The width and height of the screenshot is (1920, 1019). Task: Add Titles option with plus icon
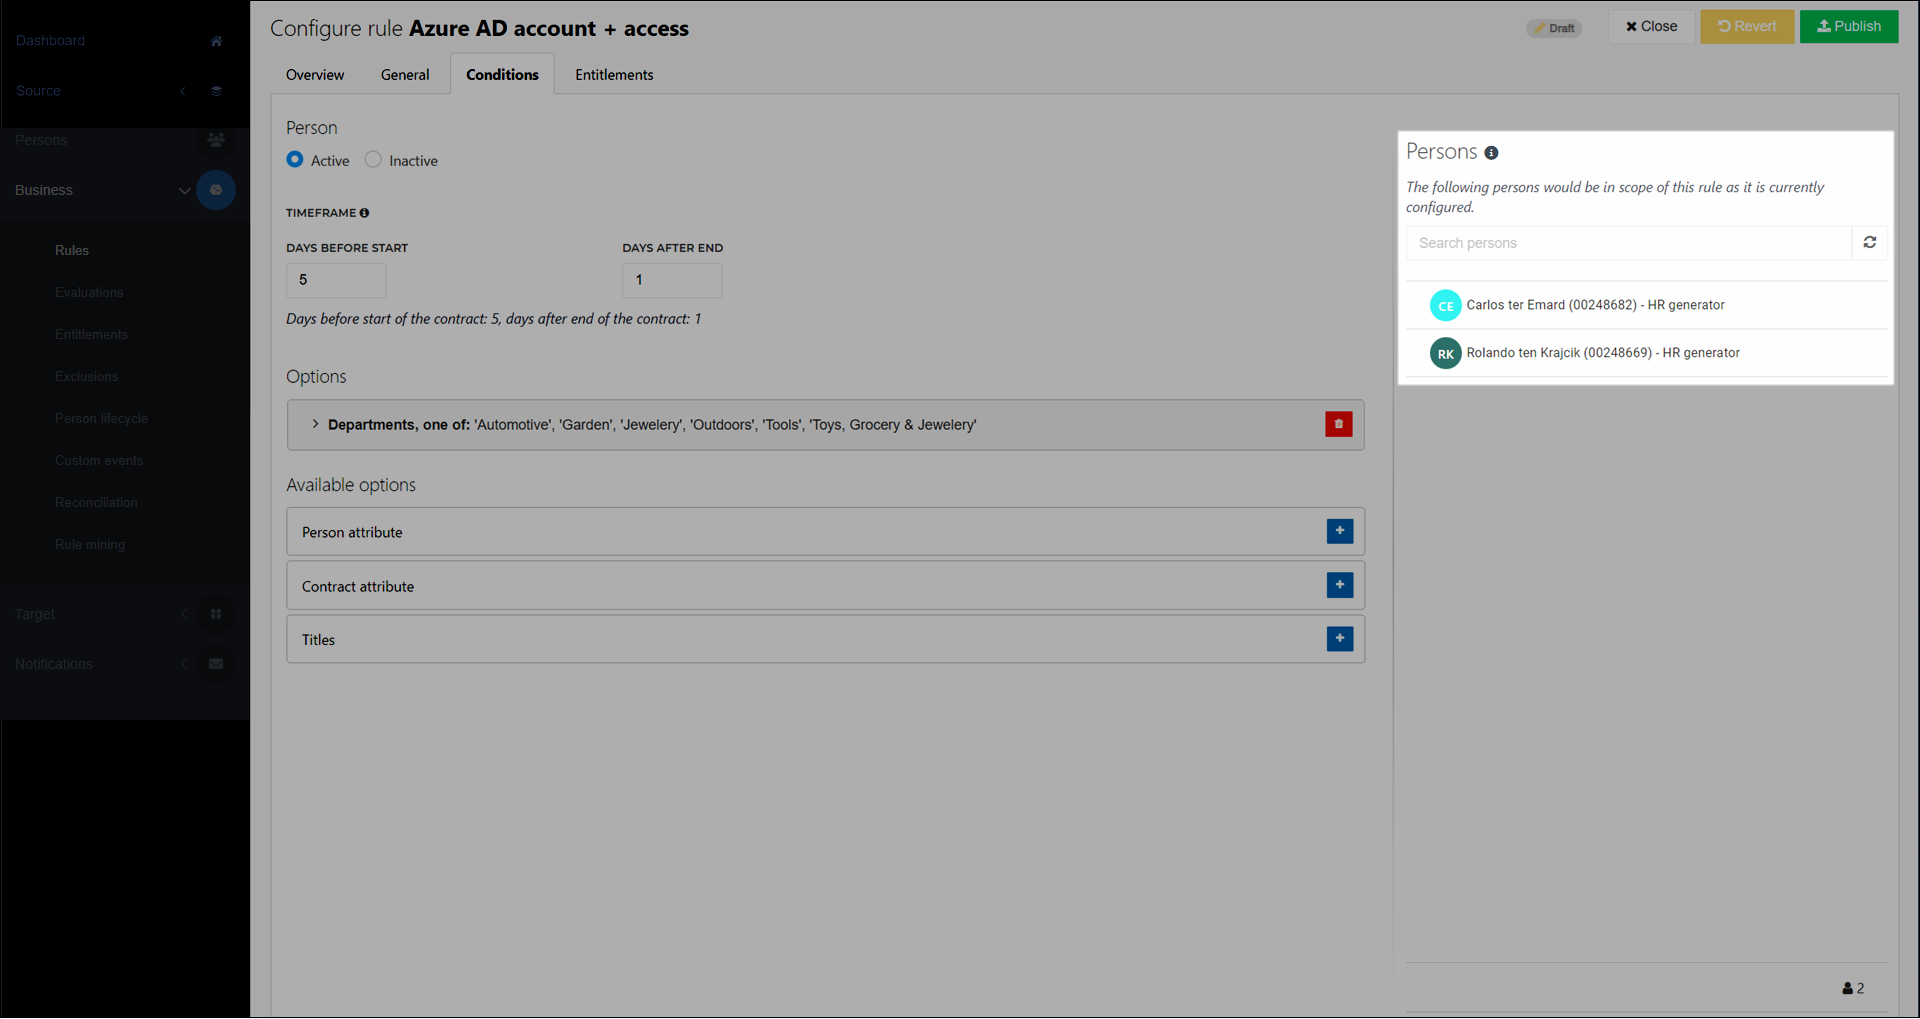click(1340, 639)
